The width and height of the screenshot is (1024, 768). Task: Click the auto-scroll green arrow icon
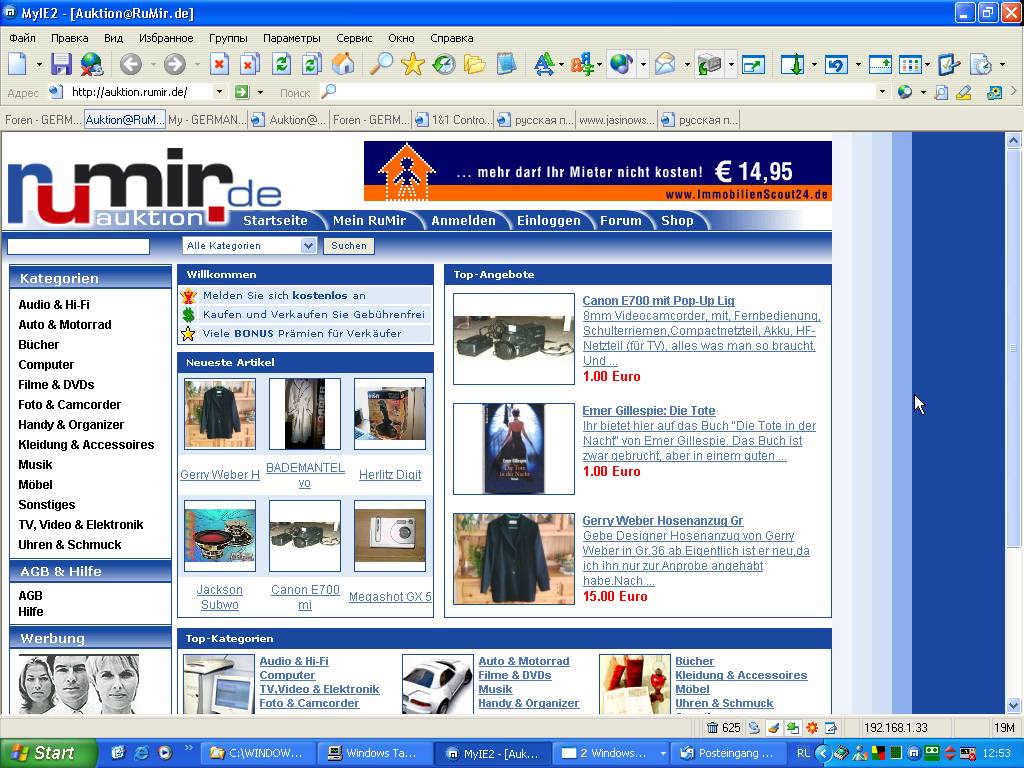pos(793,64)
